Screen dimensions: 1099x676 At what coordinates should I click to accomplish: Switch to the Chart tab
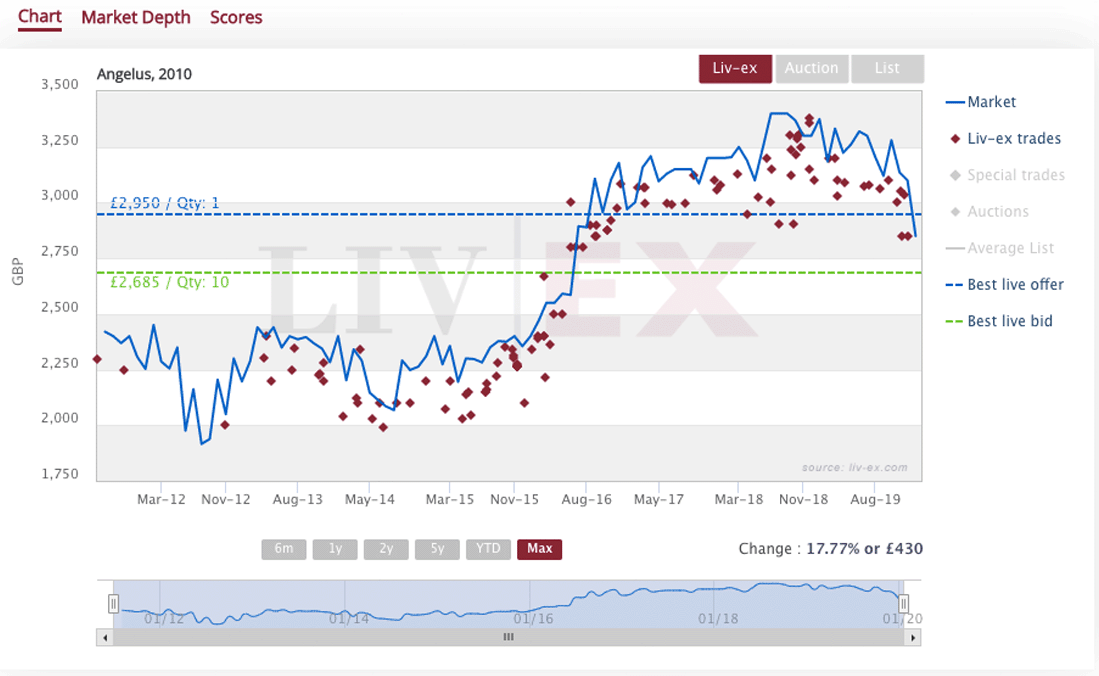(40, 17)
